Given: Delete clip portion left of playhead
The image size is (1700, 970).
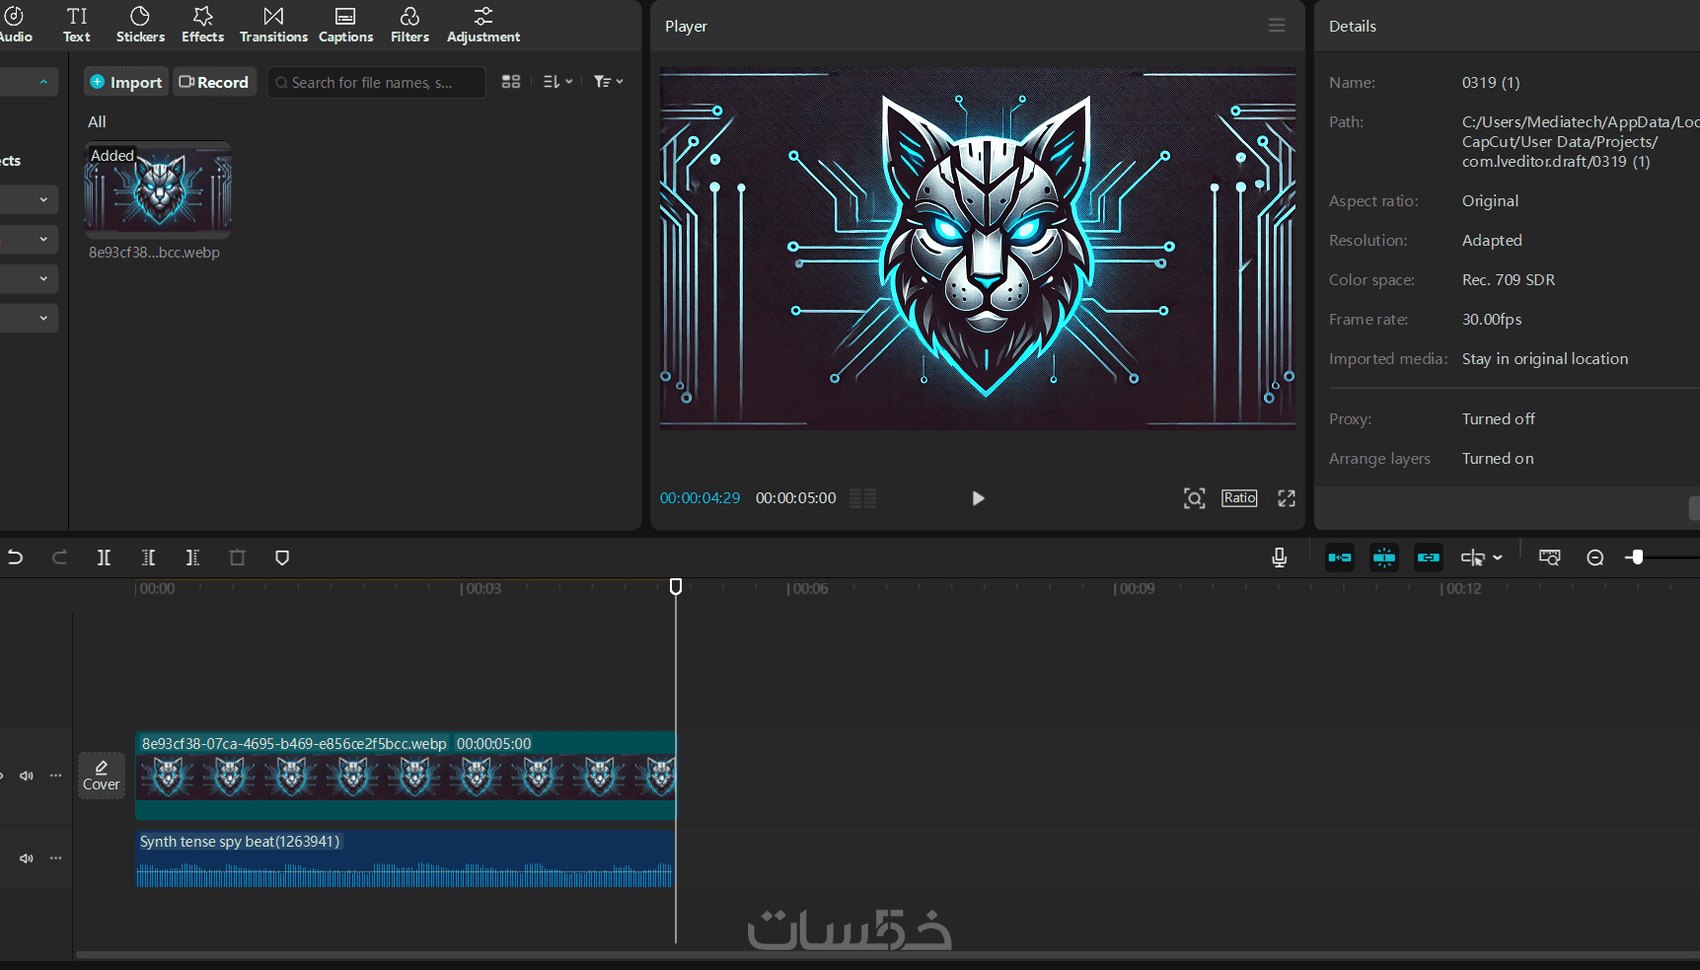Looking at the screenshot, I should click(x=148, y=558).
